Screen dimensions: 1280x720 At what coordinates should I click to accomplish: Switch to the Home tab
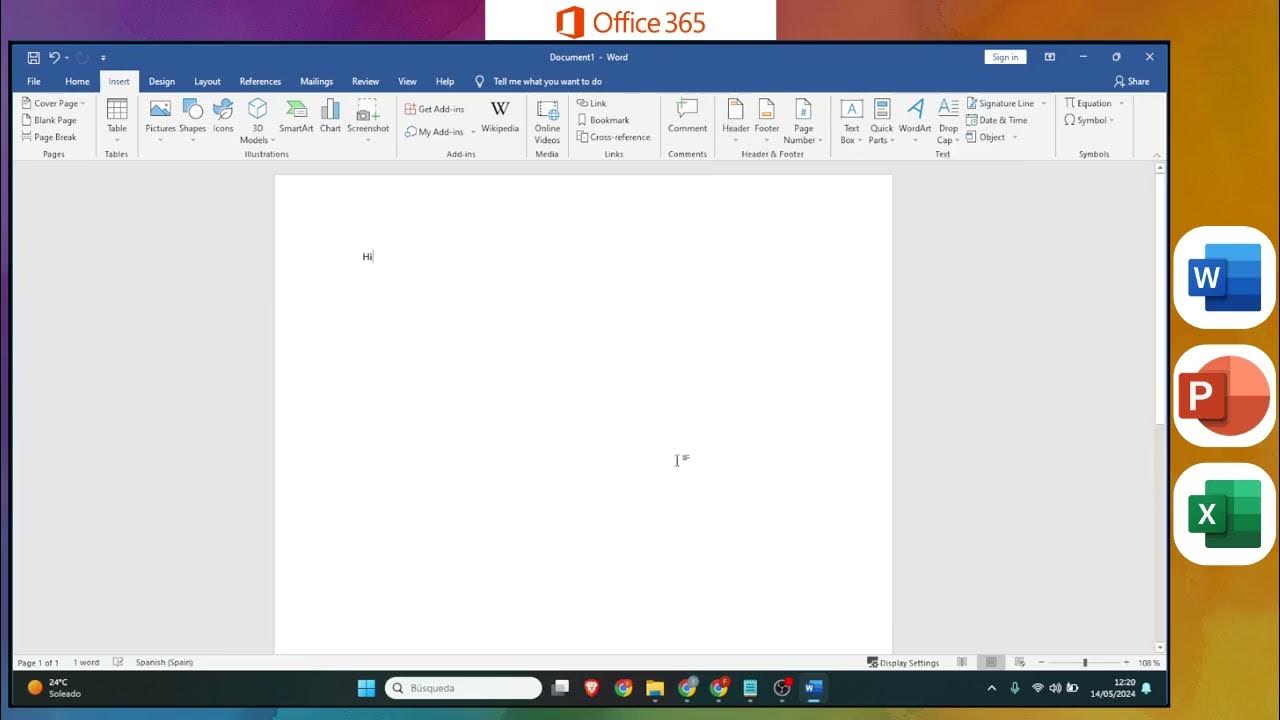77,82
